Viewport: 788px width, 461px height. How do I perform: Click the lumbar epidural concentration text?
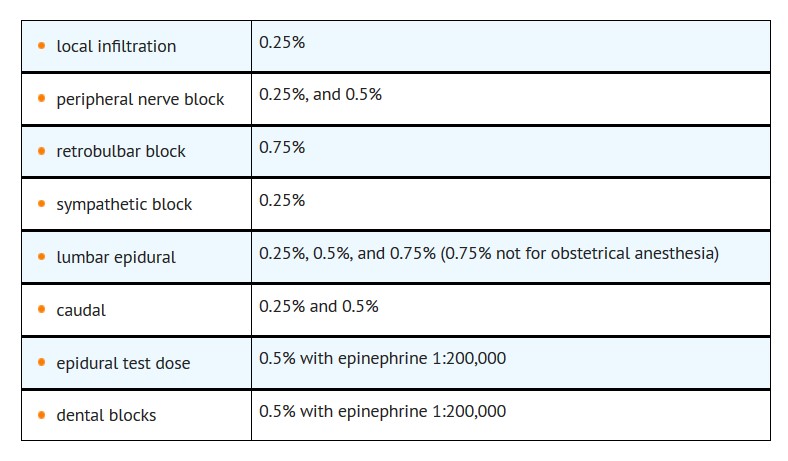click(488, 253)
